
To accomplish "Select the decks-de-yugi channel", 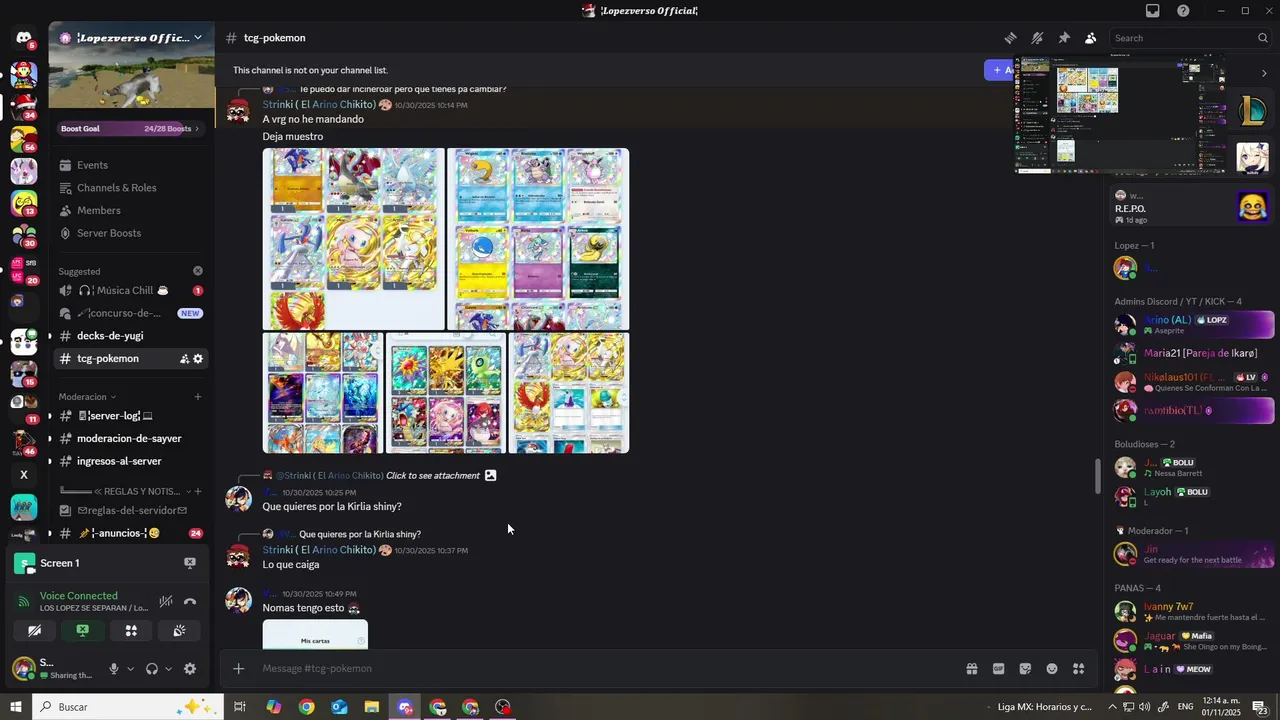I will pyautogui.click(x=131, y=336).
